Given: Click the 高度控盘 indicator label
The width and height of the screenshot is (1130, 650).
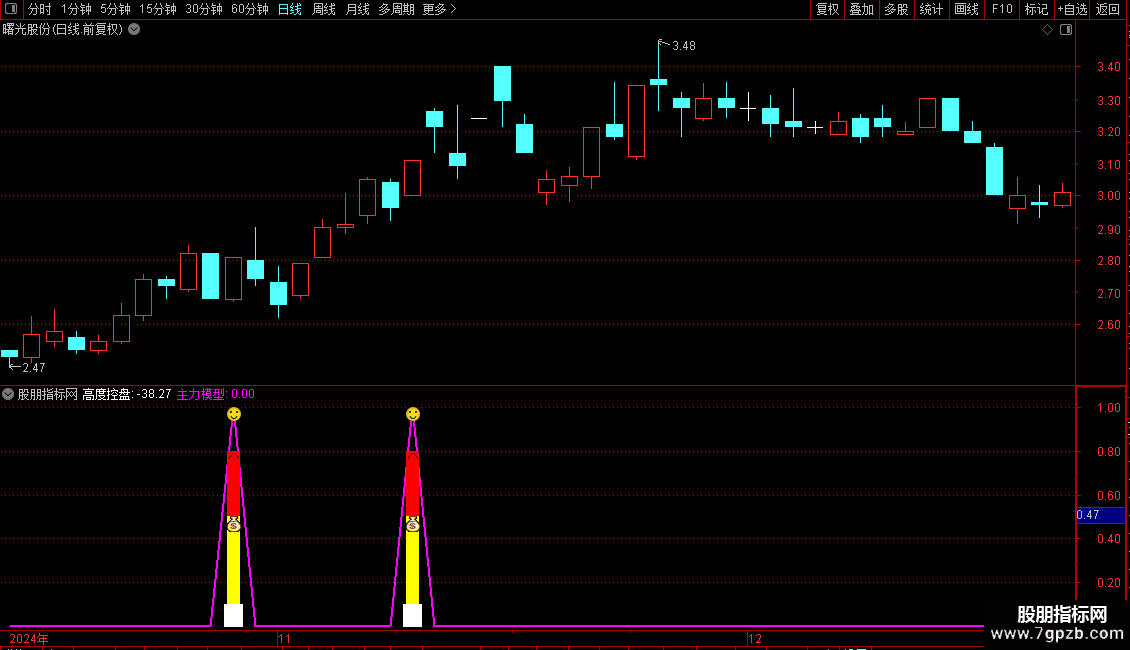Looking at the screenshot, I should [107, 394].
